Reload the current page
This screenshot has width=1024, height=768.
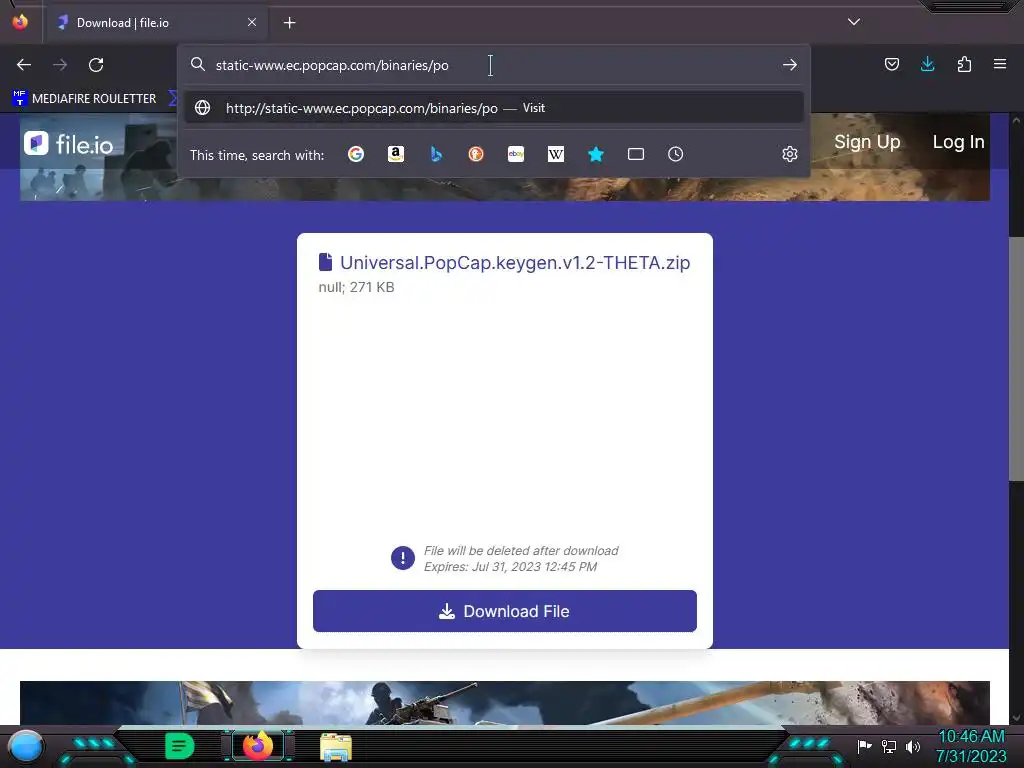pos(96,65)
